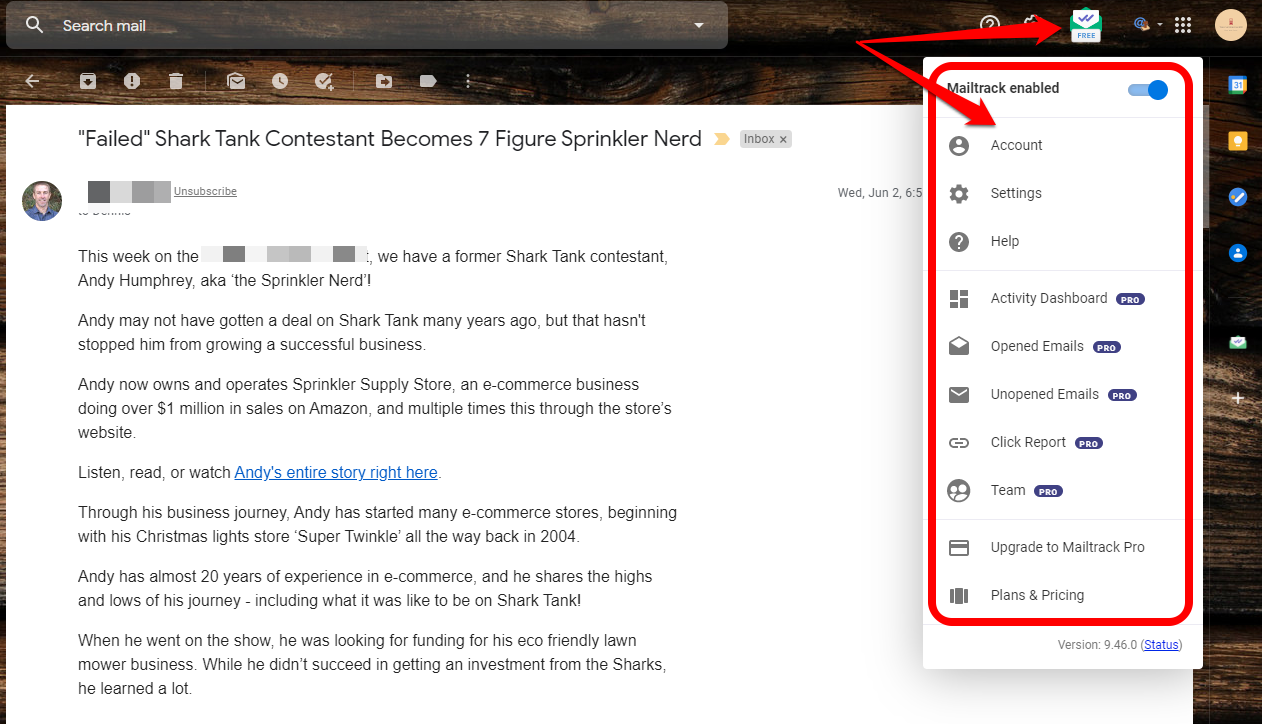Open Help in Mailtrack menu
The height and width of the screenshot is (724, 1262).
point(1062,241)
